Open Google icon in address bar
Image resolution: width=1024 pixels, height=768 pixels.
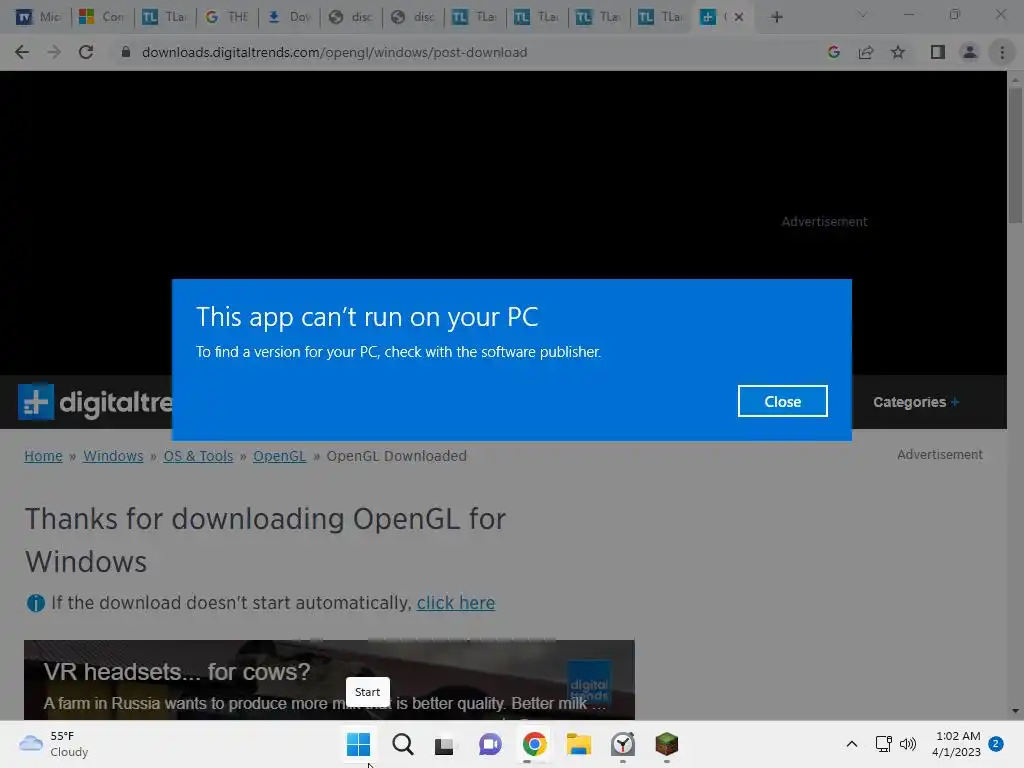[833, 52]
